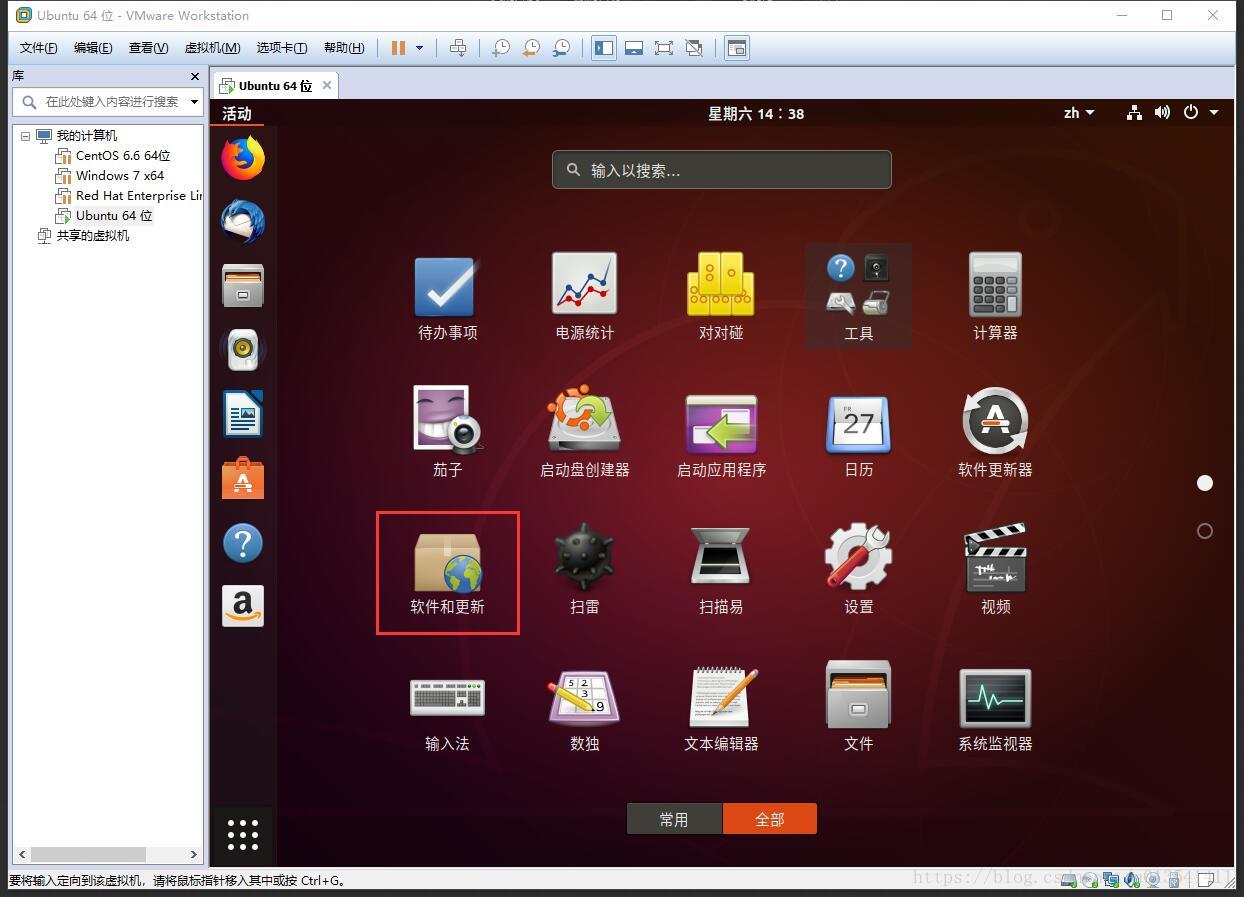Open 选项卡(T) menu
Viewport: 1244px width, 897px height.
(281, 48)
